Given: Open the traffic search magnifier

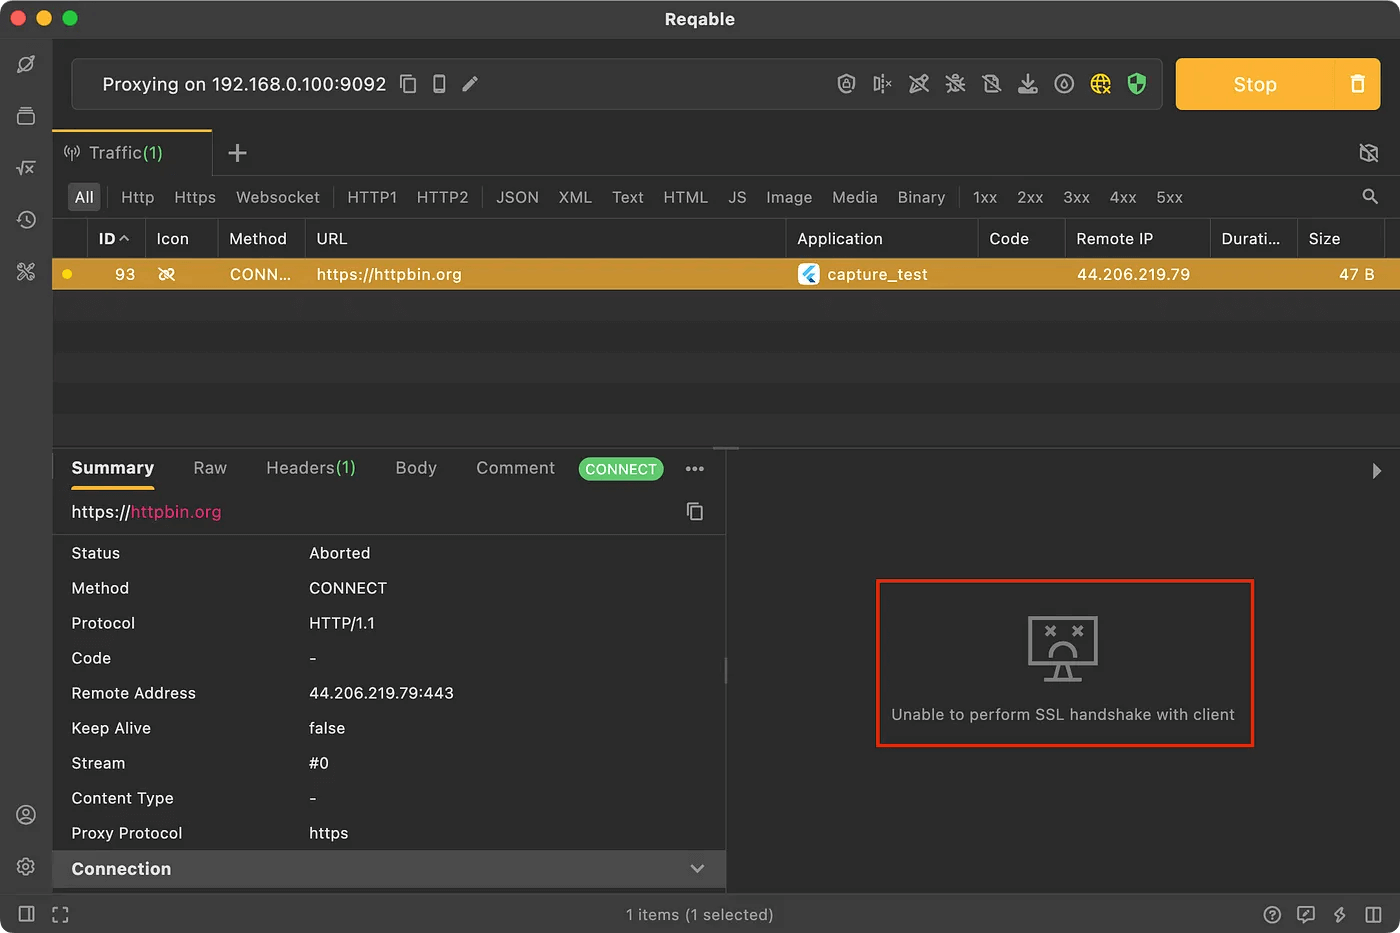Looking at the screenshot, I should tap(1370, 197).
